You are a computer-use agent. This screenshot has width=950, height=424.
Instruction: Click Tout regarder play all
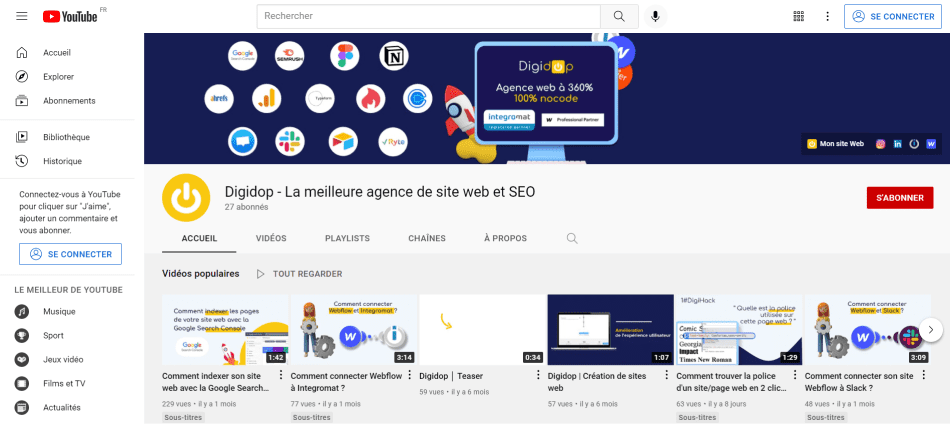[299, 274]
